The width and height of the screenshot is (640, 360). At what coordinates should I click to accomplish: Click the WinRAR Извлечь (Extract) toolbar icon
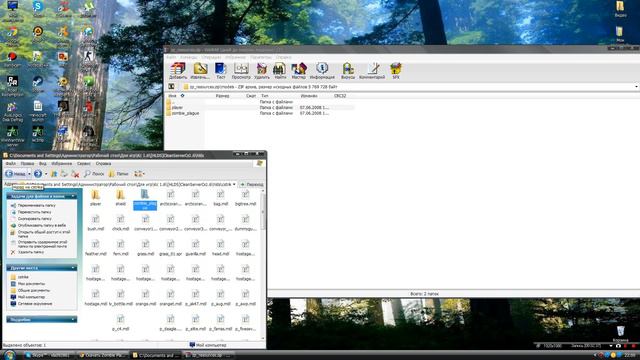click(x=200, y=71)
